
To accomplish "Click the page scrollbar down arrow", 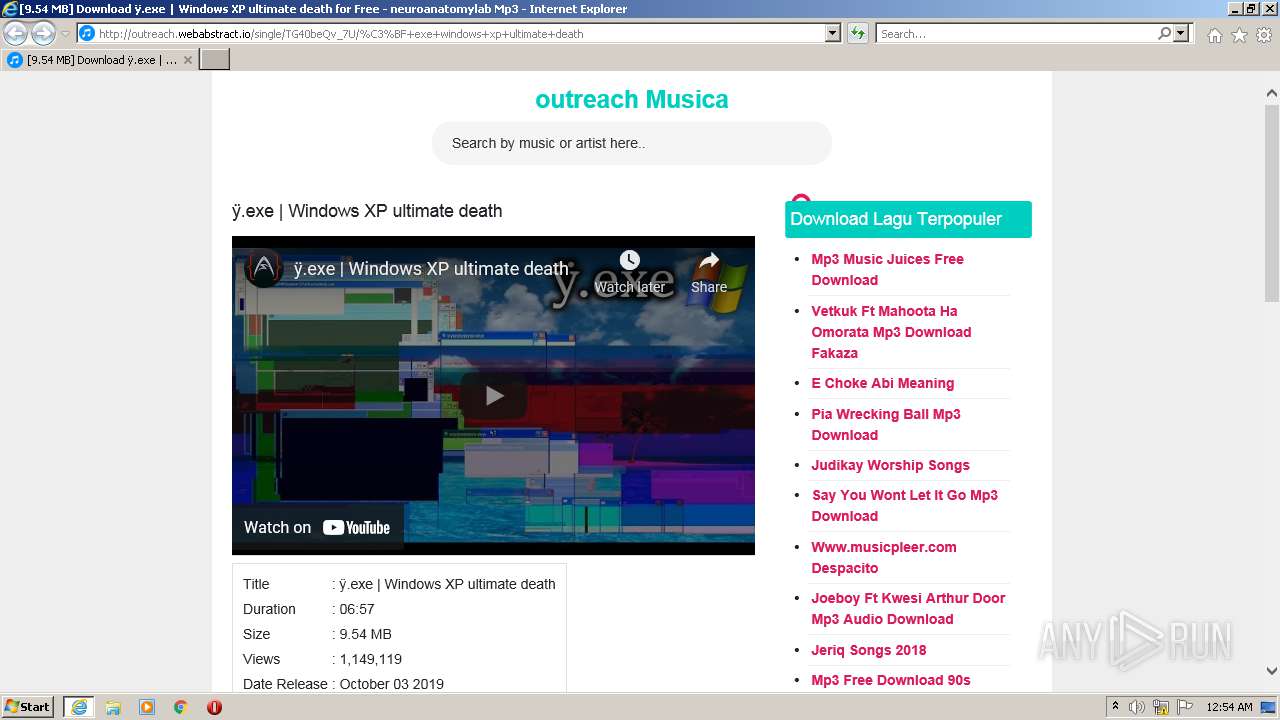I will tap(1271, 672).
